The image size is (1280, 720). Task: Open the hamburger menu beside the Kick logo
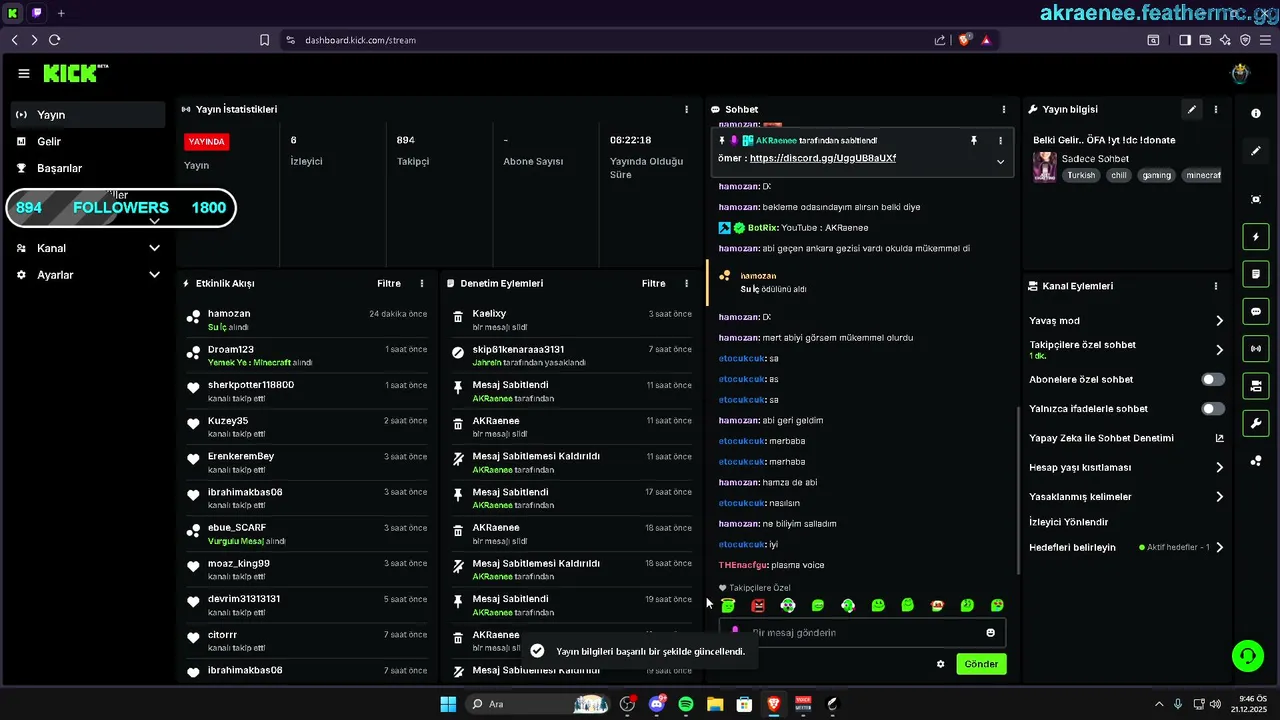click(24, 73)
